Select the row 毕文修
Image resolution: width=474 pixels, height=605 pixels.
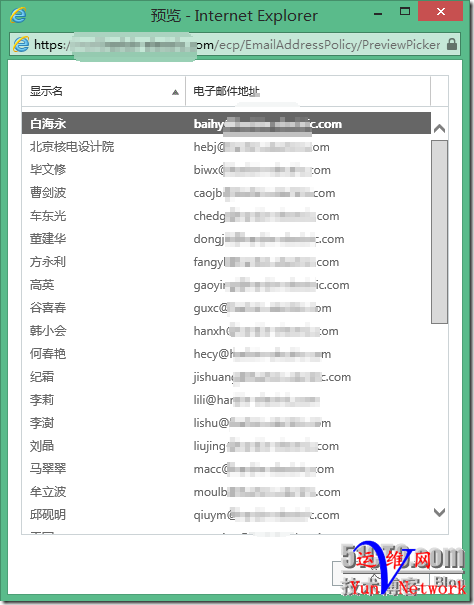pos(226,169)
